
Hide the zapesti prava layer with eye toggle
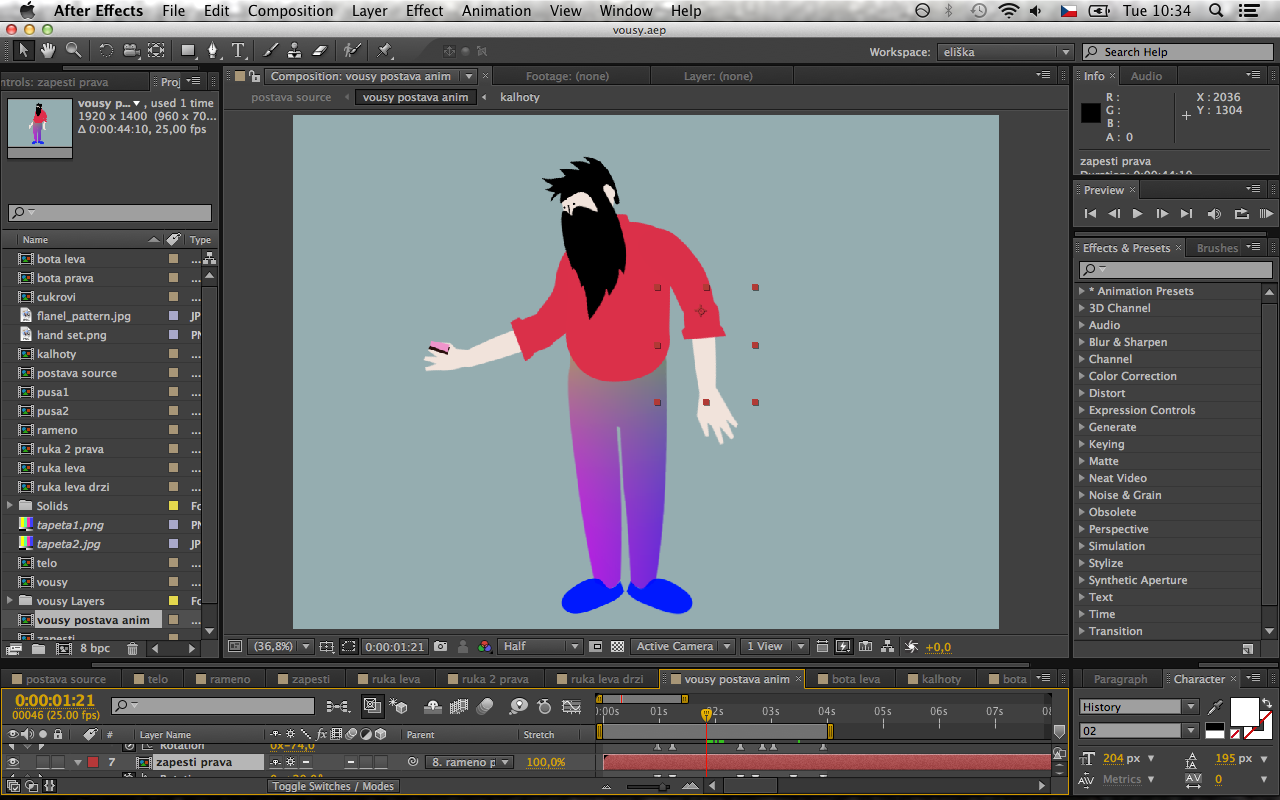tap(13, 763)
